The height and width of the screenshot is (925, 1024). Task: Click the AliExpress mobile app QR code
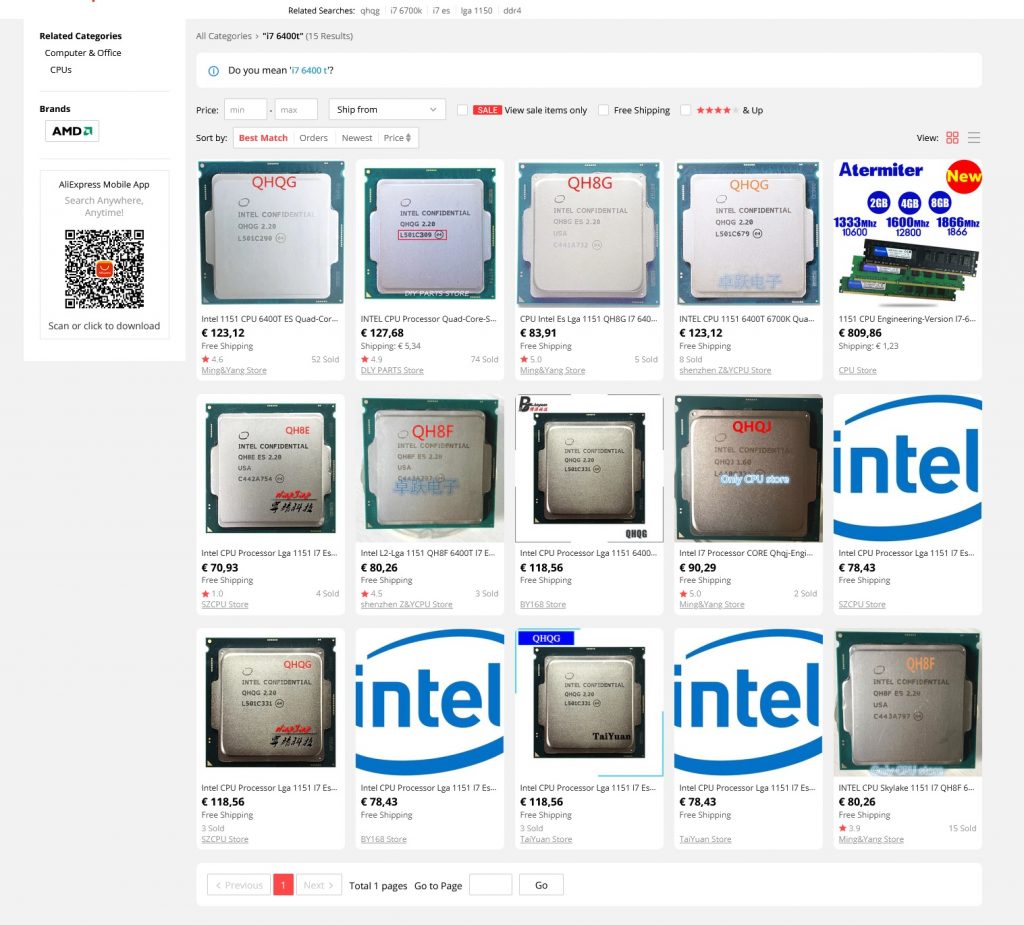coord(104,268)
